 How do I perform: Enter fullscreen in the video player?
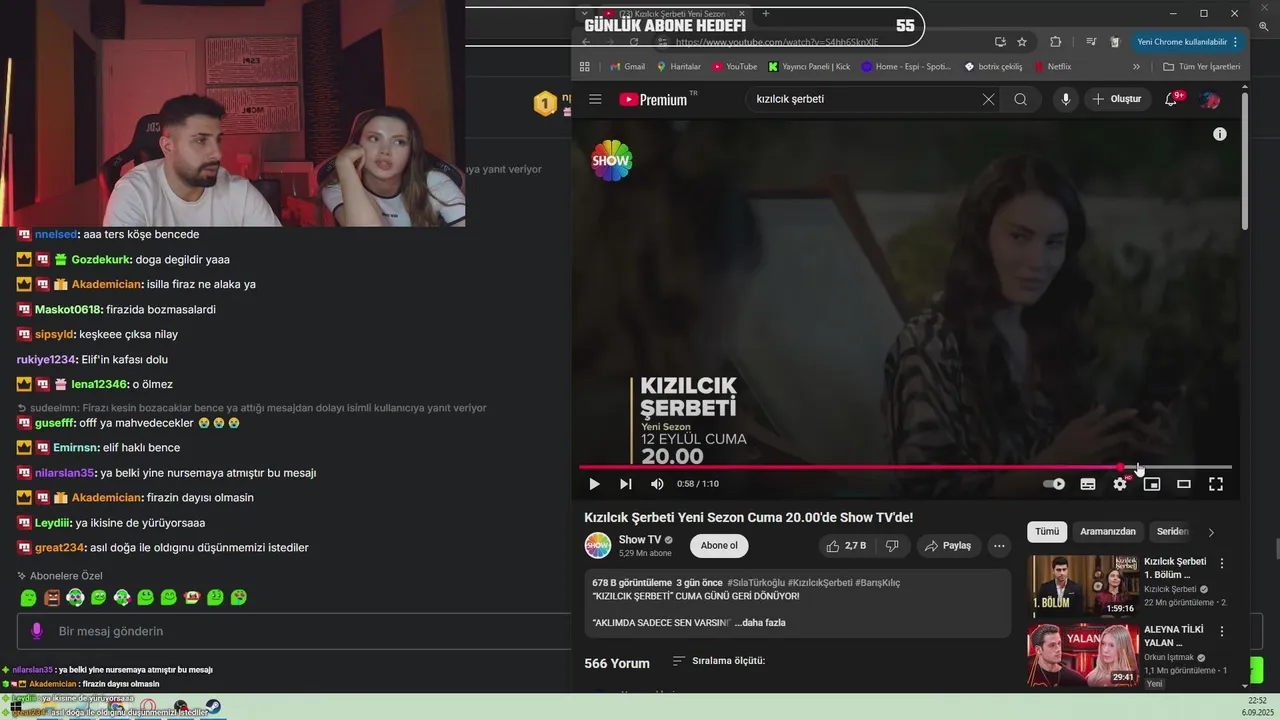1216,484
